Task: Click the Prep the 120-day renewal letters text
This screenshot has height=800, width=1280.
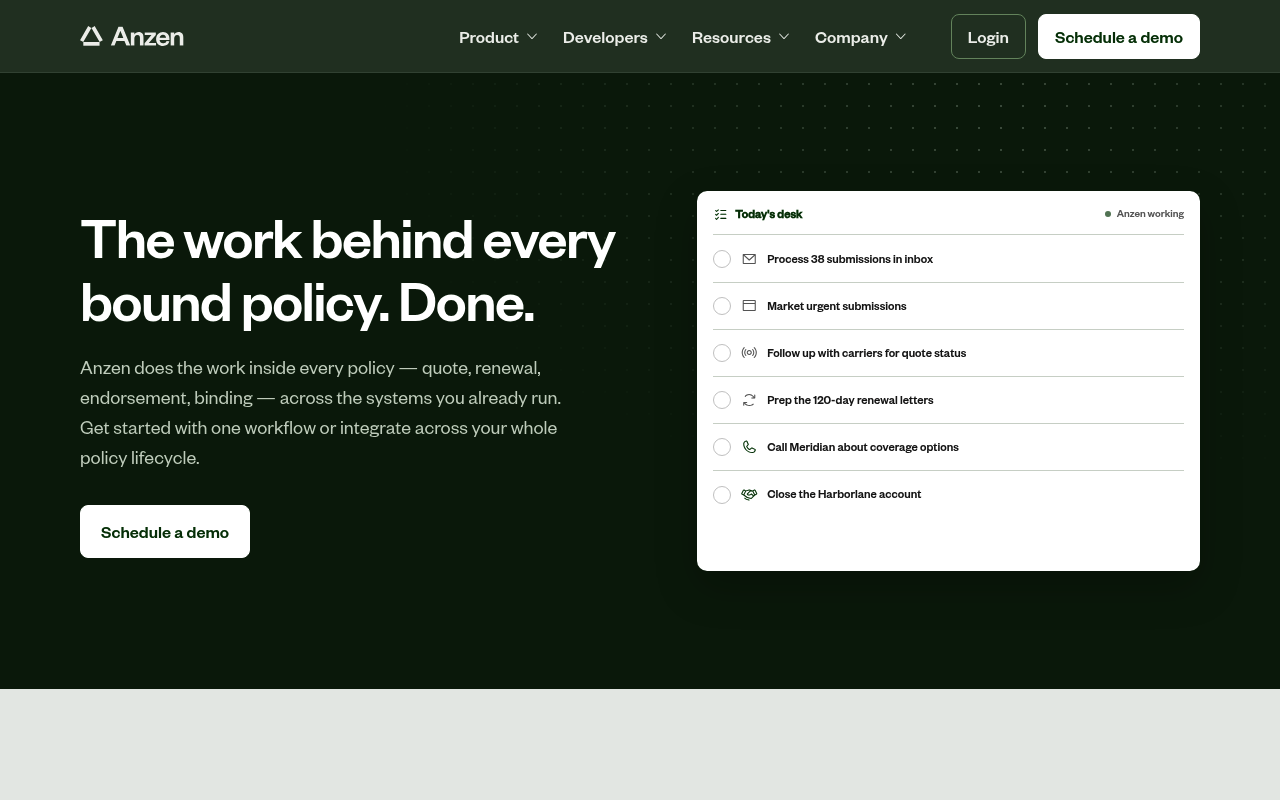Action: [x=850, y=400]
